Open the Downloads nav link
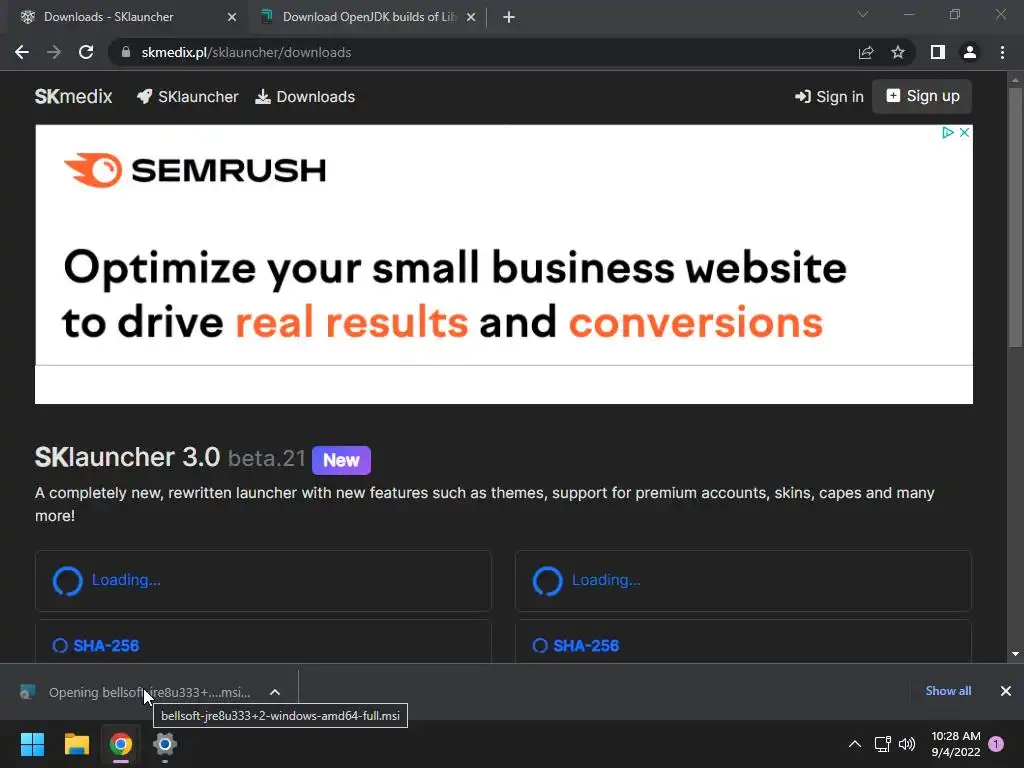Image resolution: width=1024 pixels, height=768 pixels. click(305, 97)
